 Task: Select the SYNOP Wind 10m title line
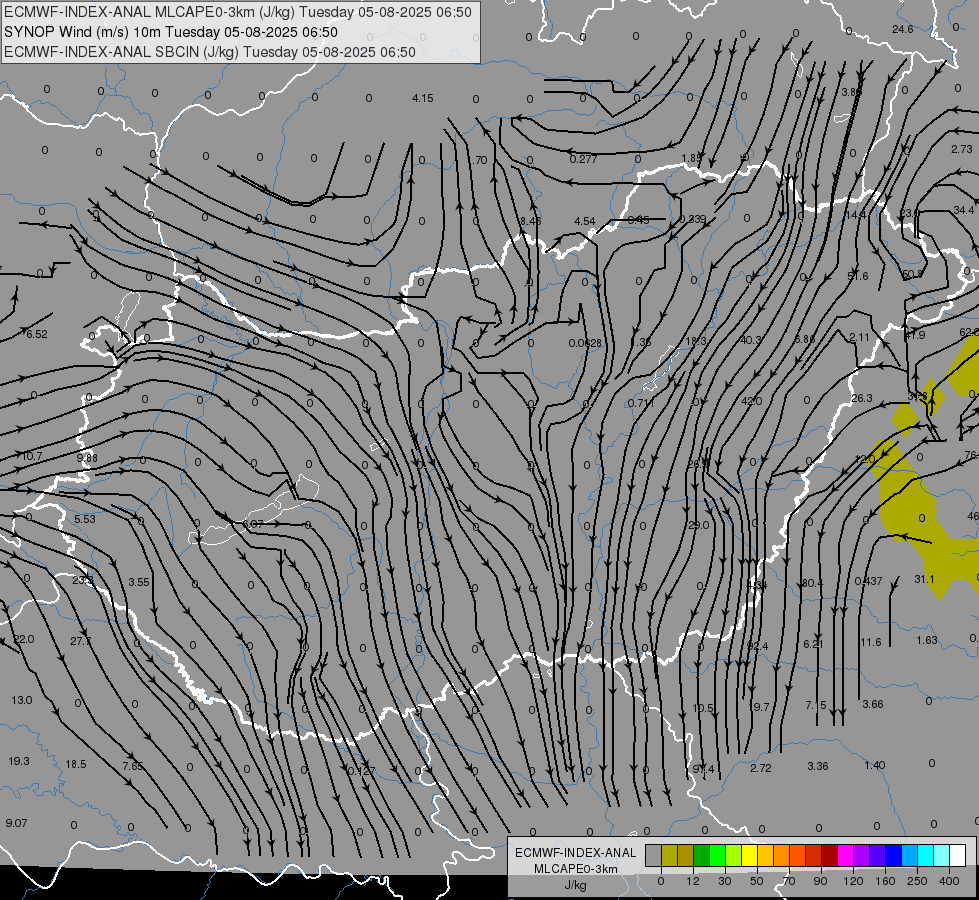[x=170, y=32]
